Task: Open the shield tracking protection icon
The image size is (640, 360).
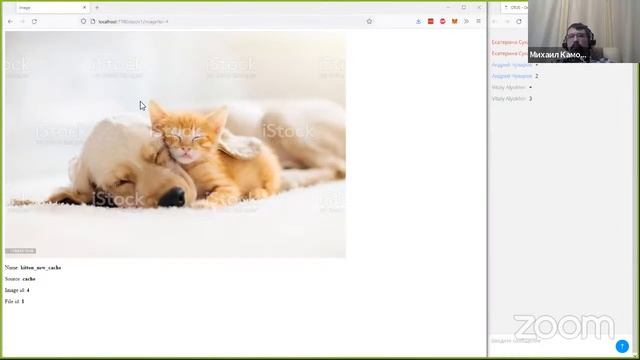Action: point(83,21)
